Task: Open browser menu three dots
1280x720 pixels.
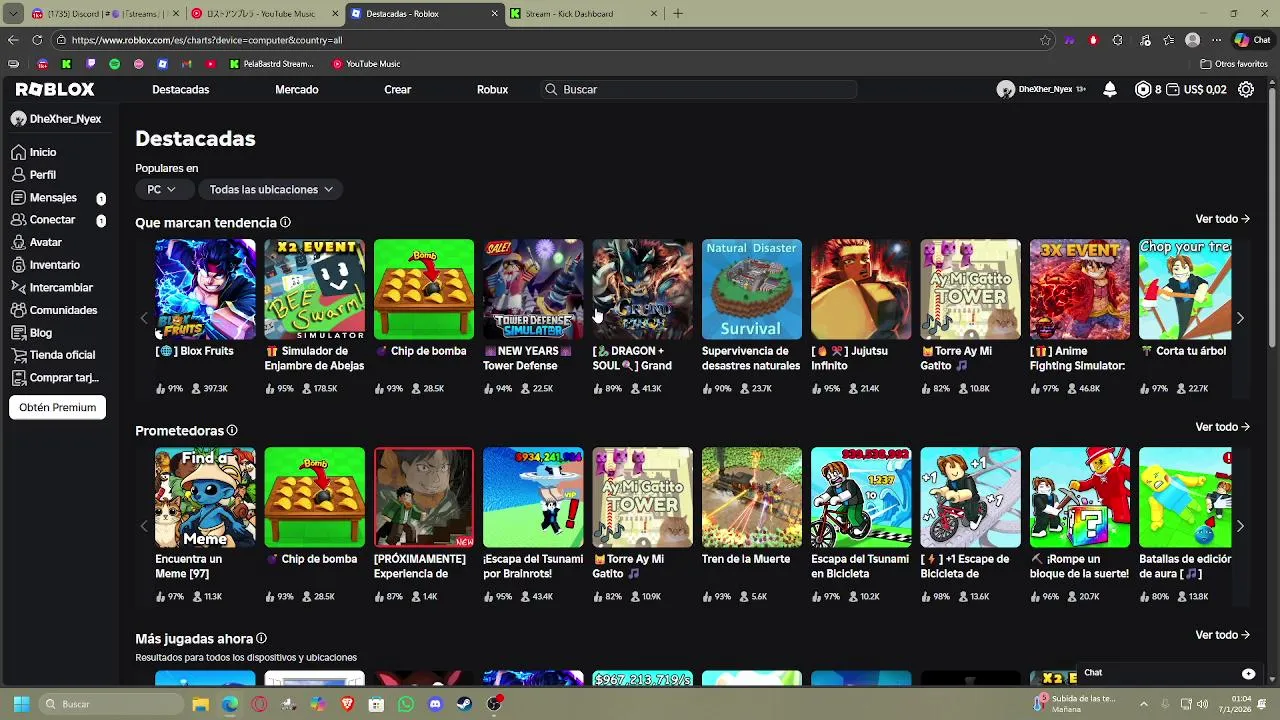Action: (1217, 40)
